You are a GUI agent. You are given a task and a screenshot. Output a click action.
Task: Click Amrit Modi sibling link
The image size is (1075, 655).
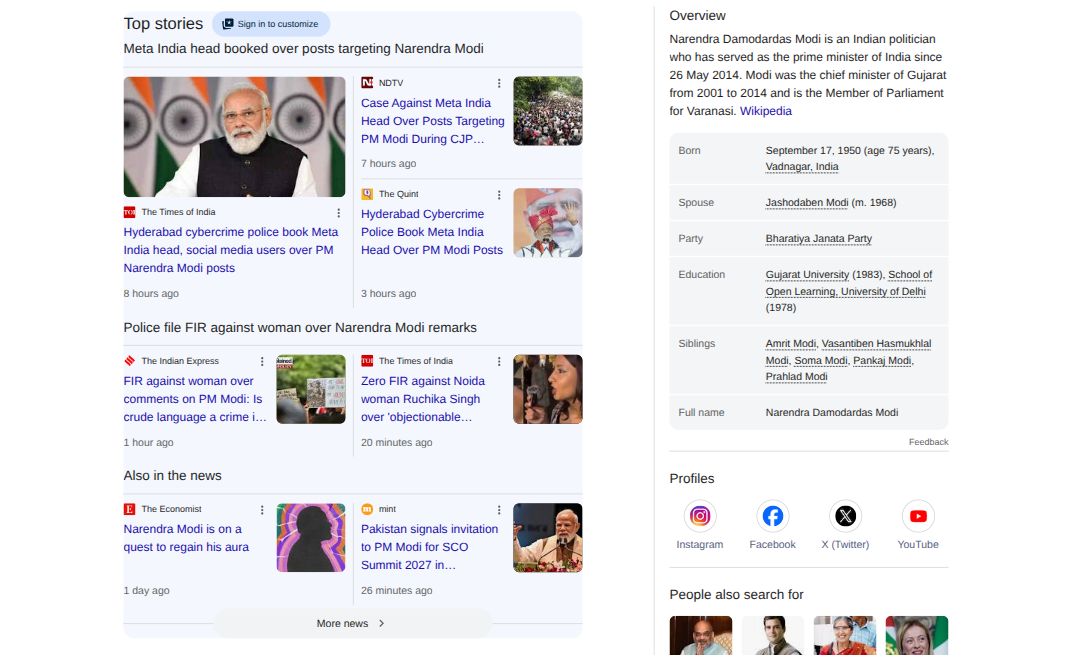click(x=790, y=344)
